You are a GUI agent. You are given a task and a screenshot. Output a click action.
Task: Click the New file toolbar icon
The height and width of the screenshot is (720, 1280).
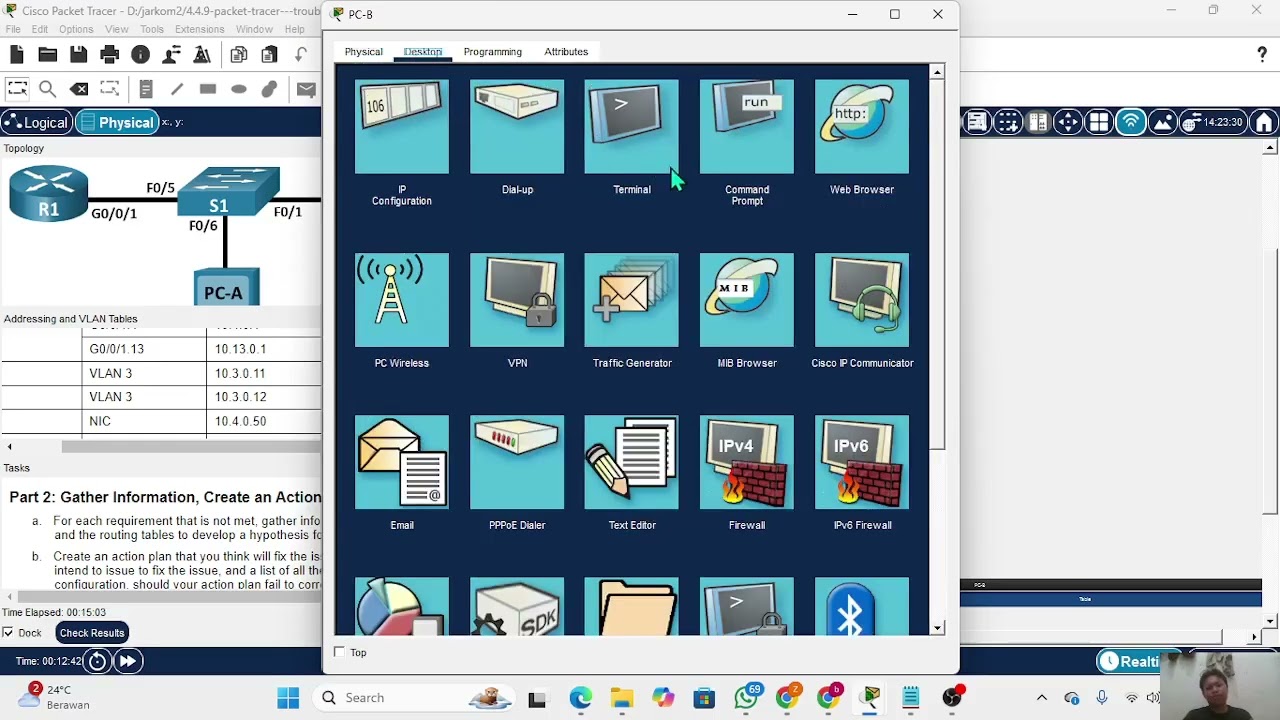17,55
